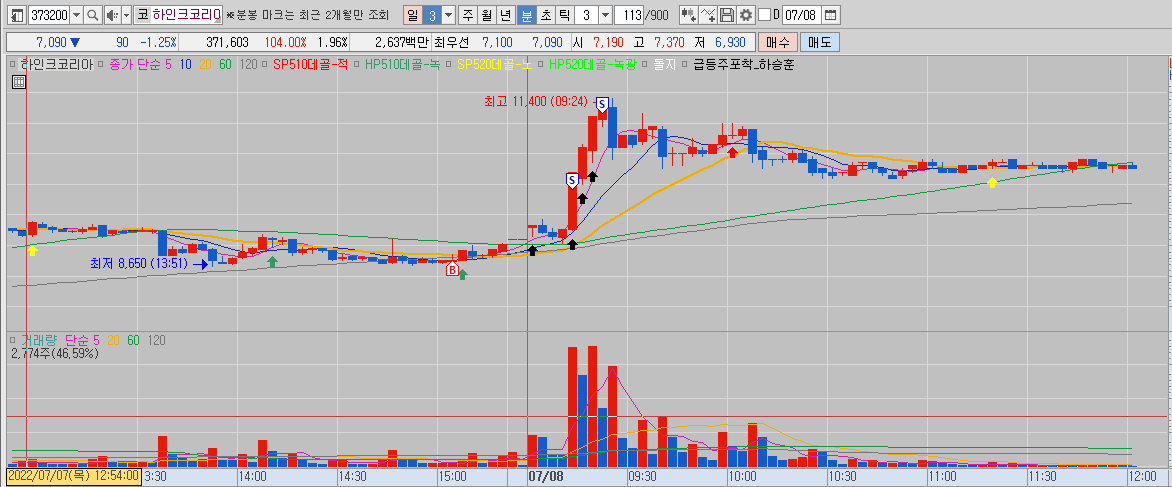Select the 월 monthly period toggle

pyautogui.click(x=487, y=14)
